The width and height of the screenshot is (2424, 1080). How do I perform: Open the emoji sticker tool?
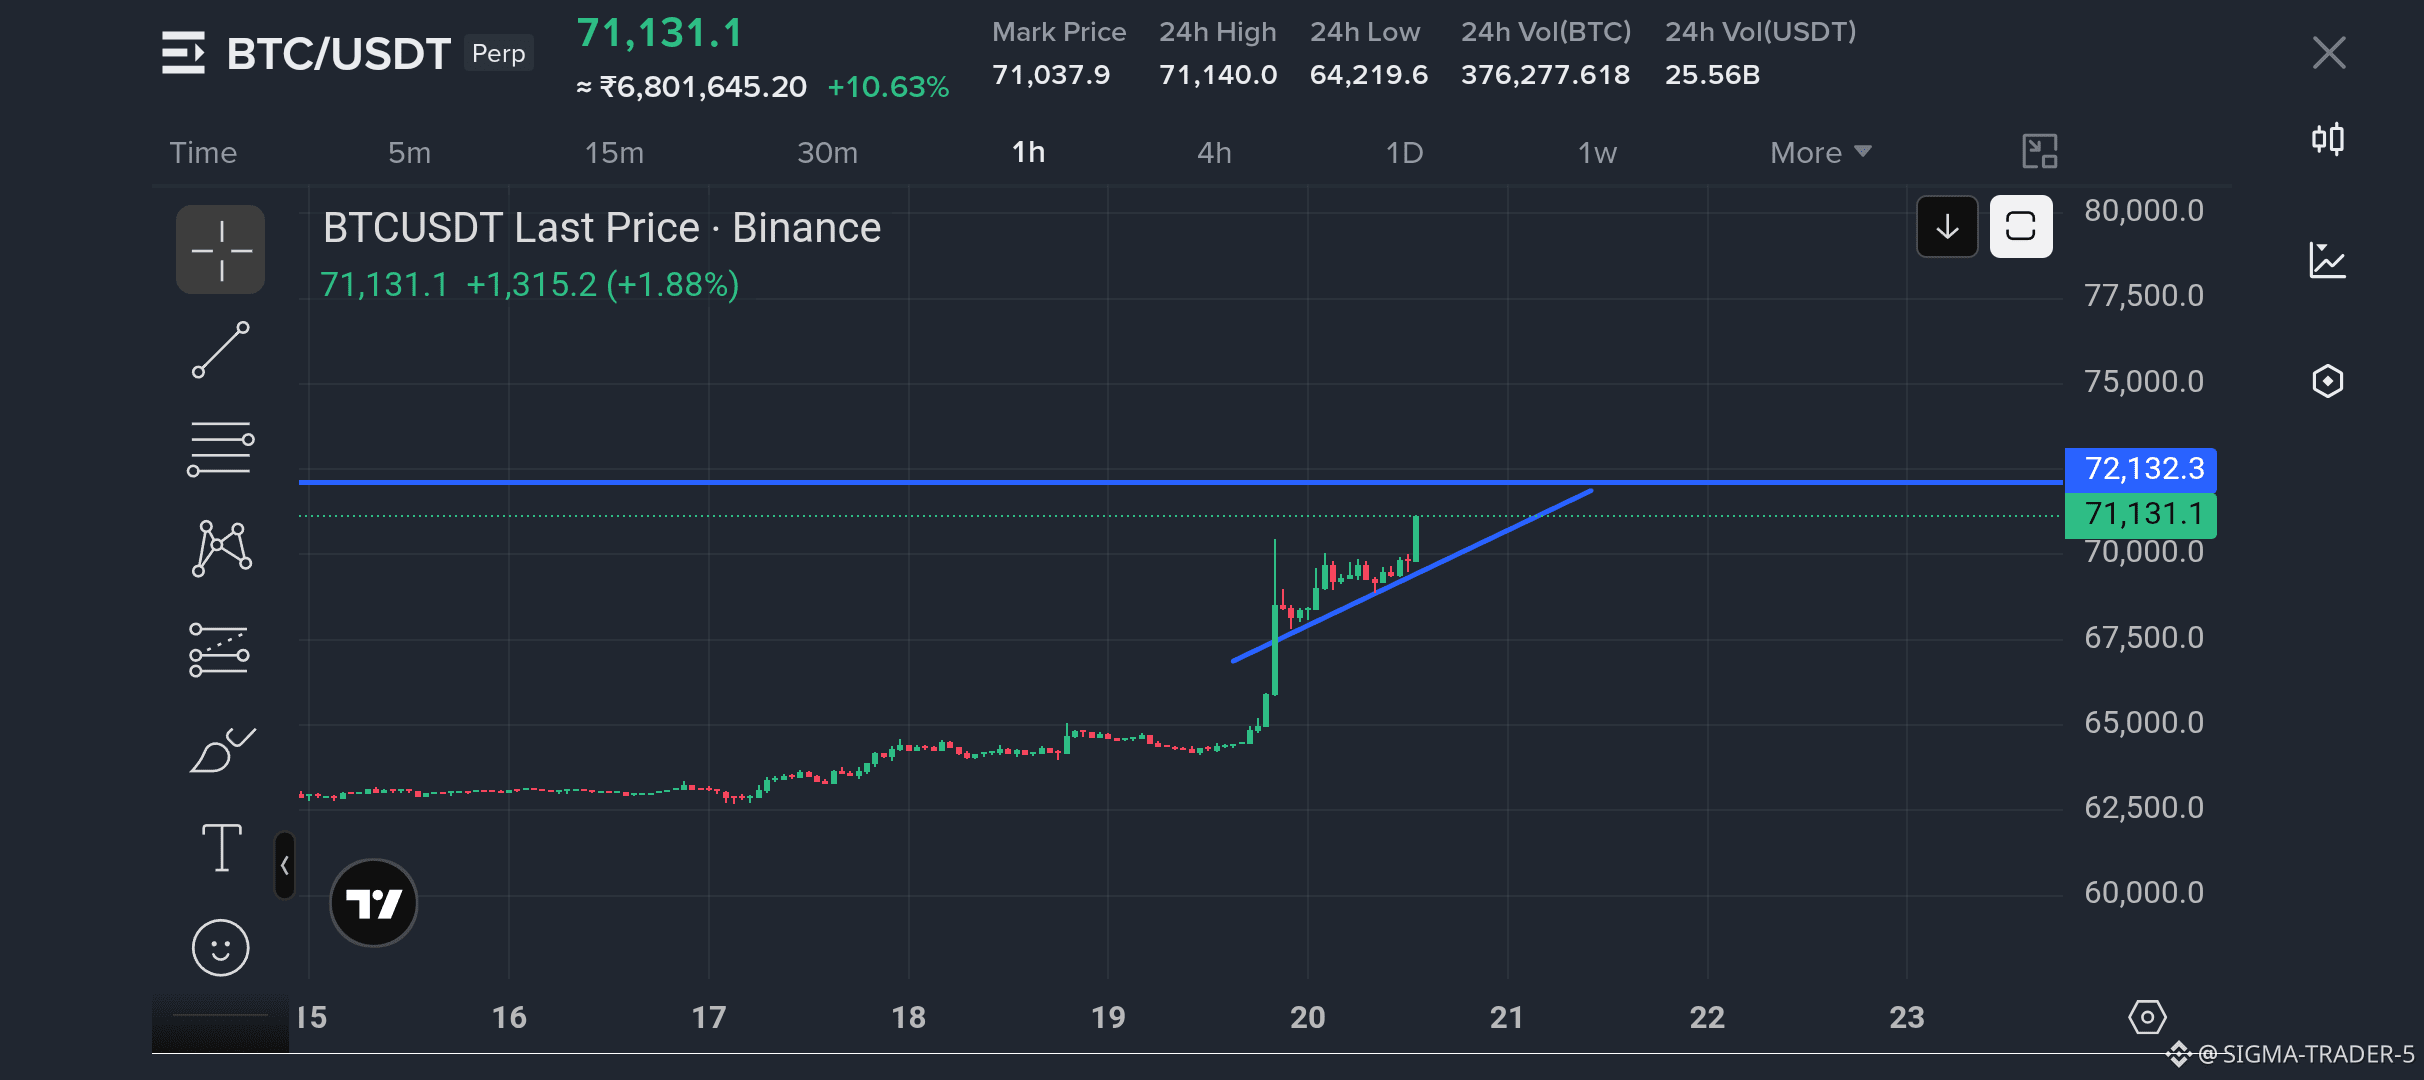[220, 947]
